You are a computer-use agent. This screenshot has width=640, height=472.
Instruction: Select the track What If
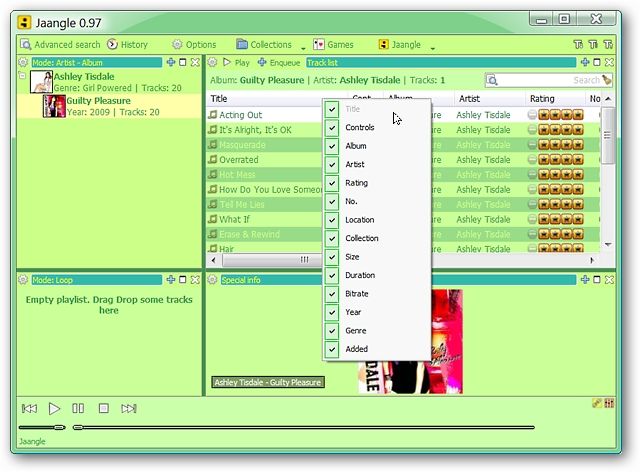click(x=234, y=219)
